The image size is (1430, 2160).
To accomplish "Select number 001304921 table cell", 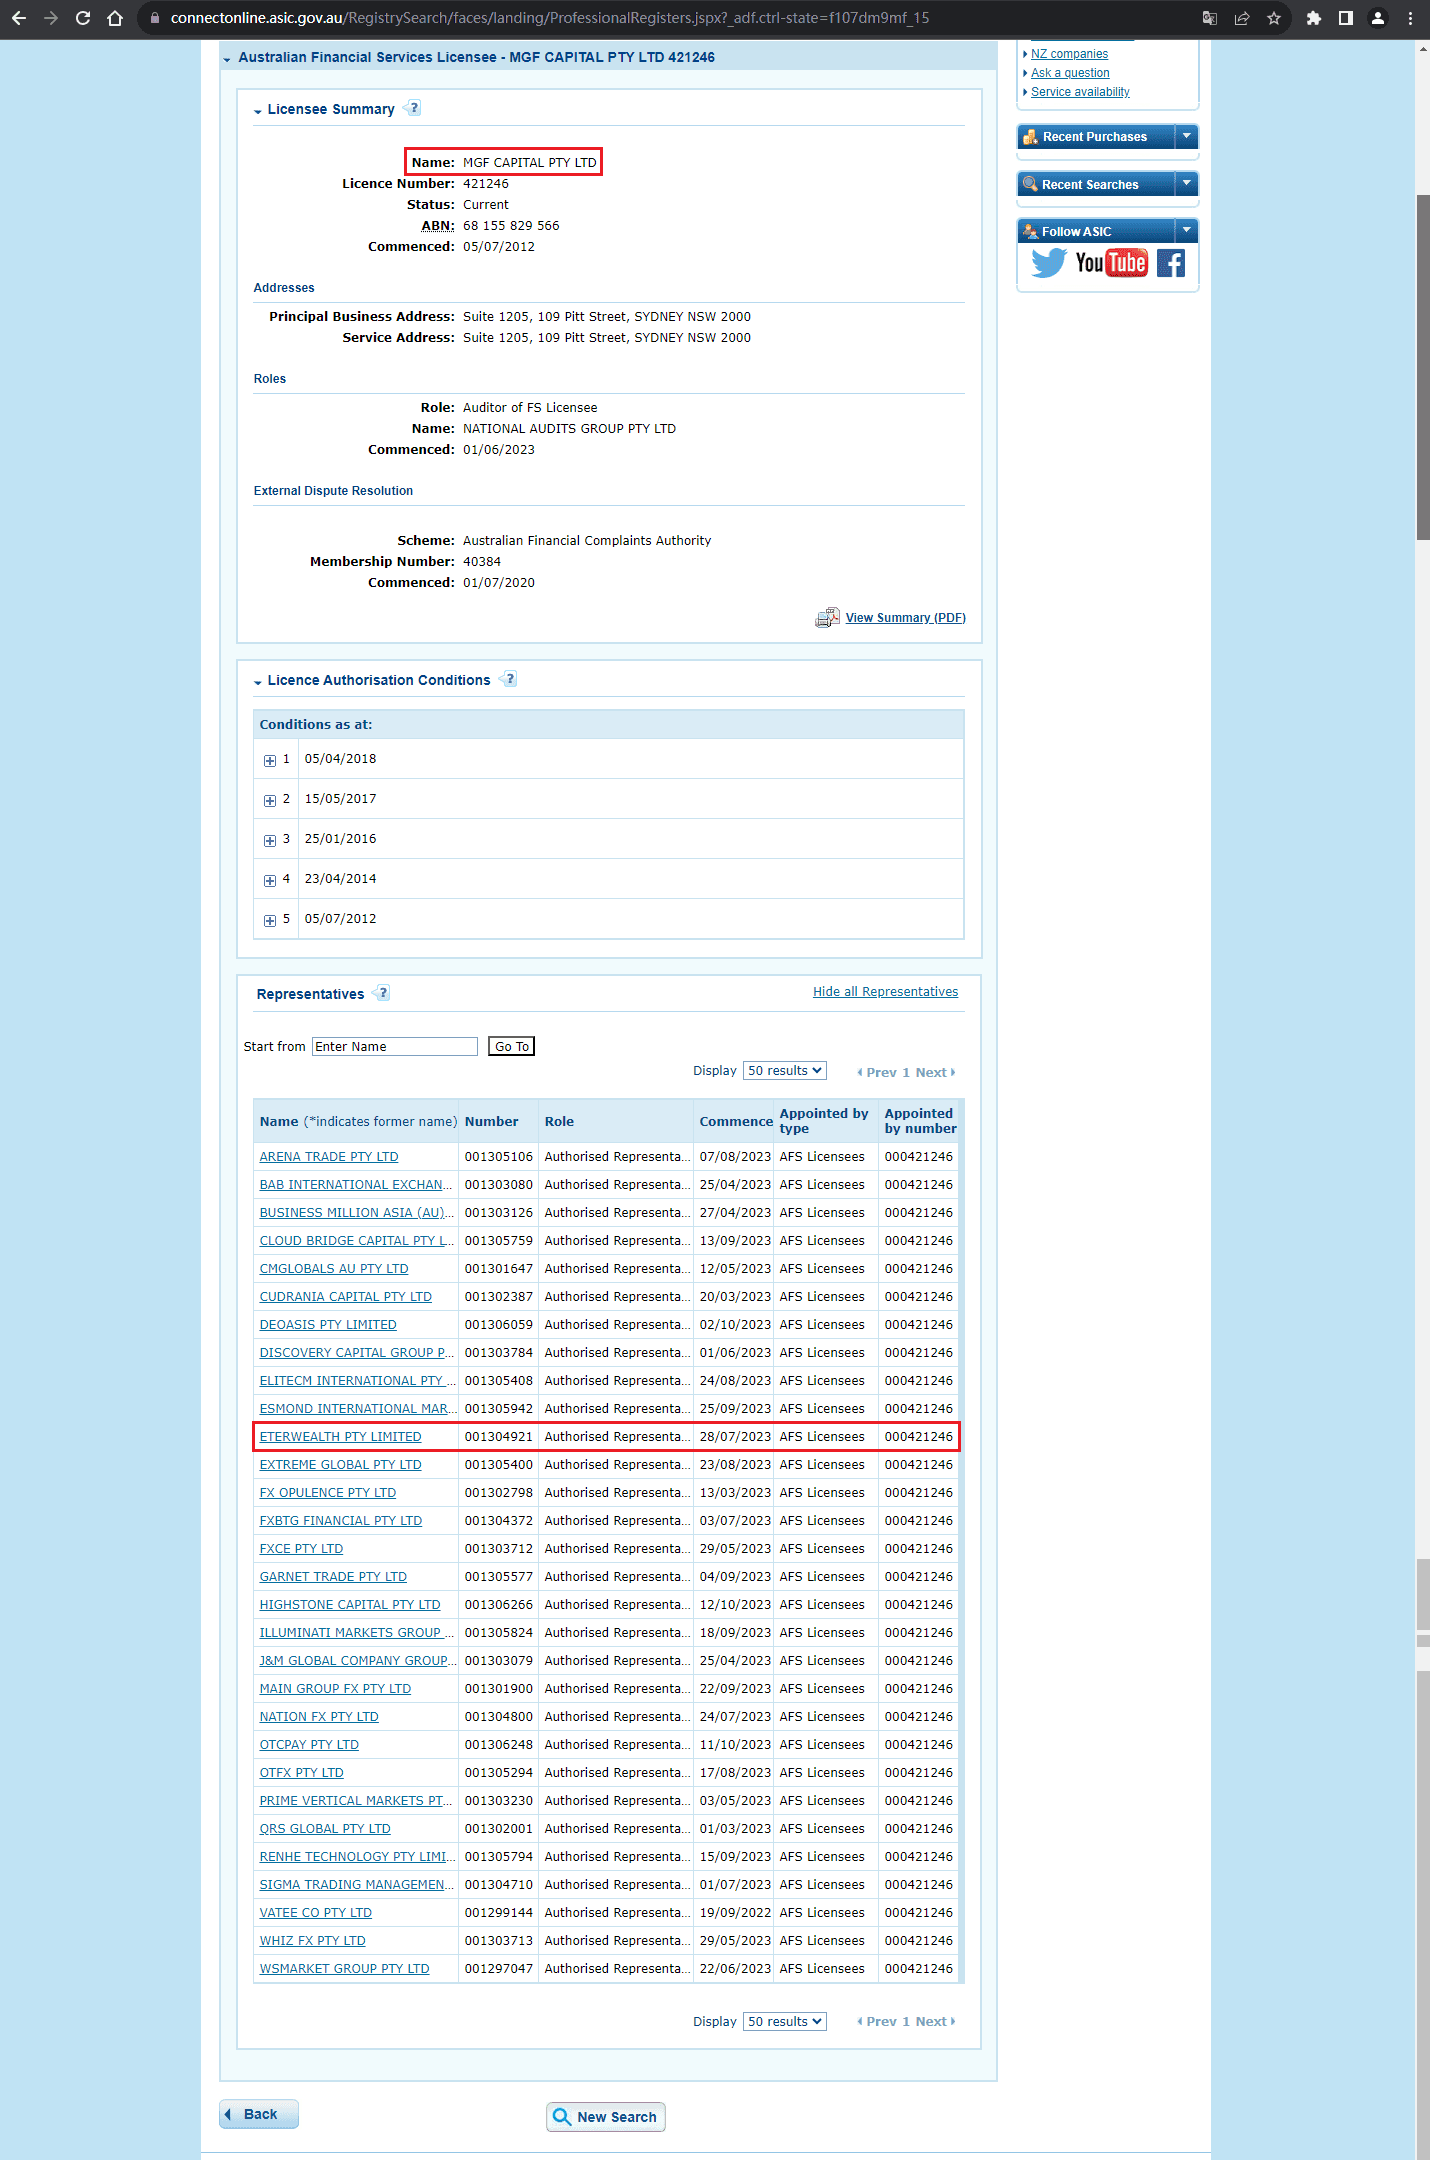I will tap(498, 1437).
